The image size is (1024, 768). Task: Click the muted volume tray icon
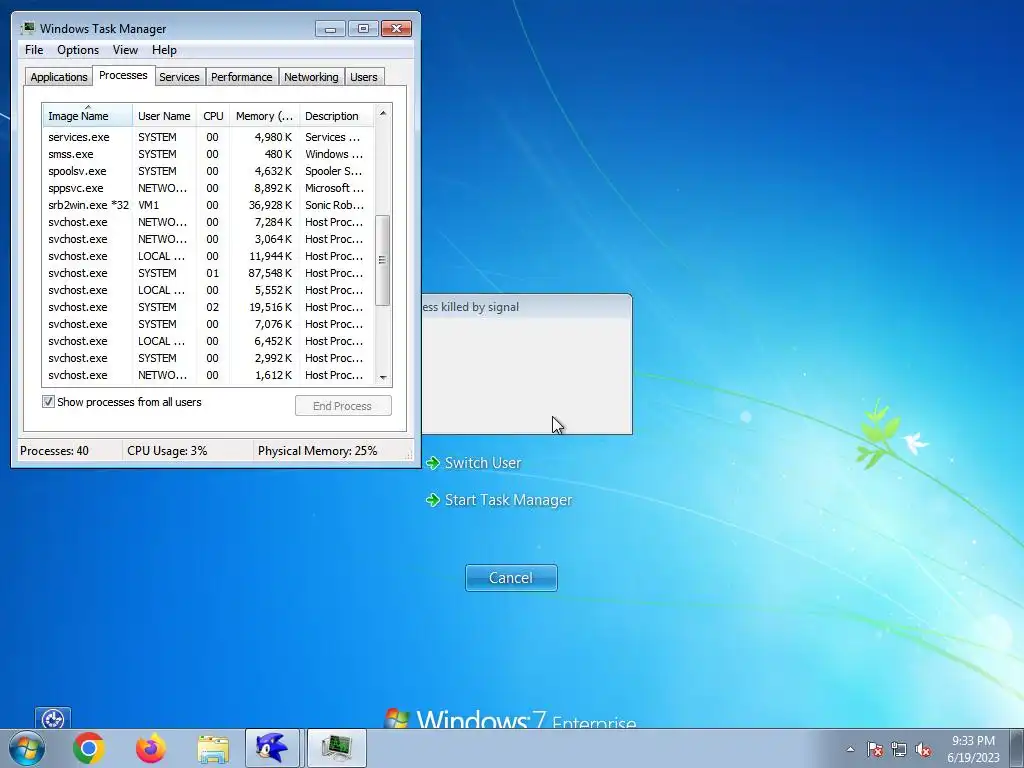[x=923, y=749]
